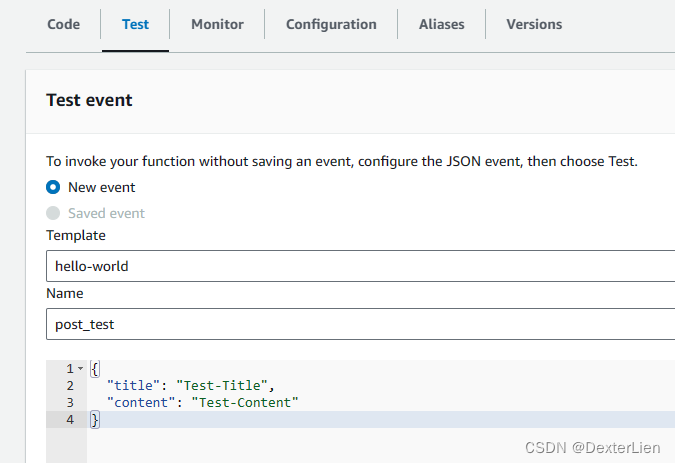Image resolution: width=675 pixels, height=463 pixels.
Task: Click line number 4 in the editor gutter
Action: [69, 420]
